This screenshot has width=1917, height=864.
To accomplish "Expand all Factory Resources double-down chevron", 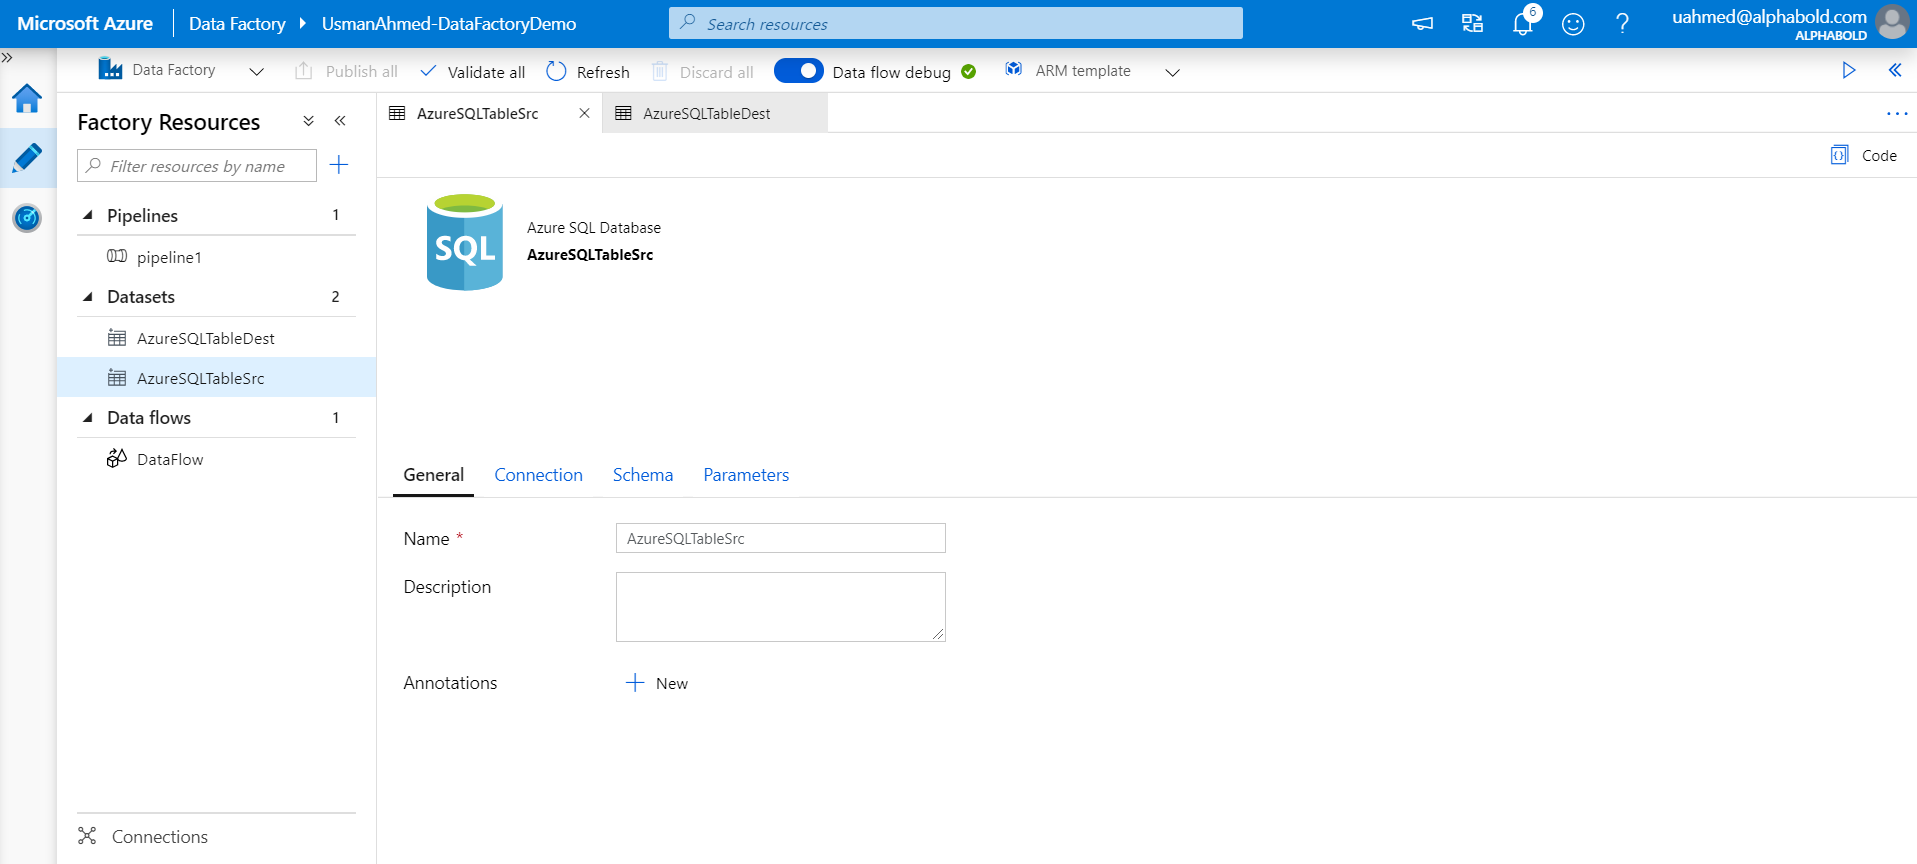I will (309, 121).
